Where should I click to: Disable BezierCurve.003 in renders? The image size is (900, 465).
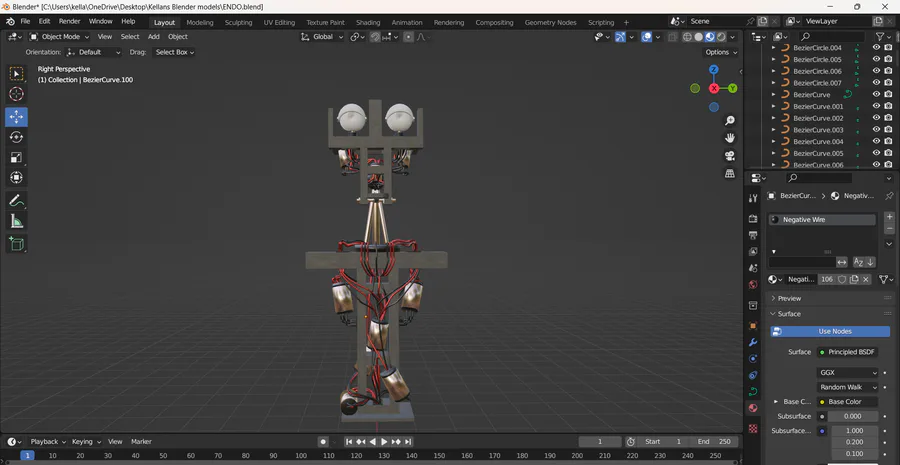click(888, 130)
